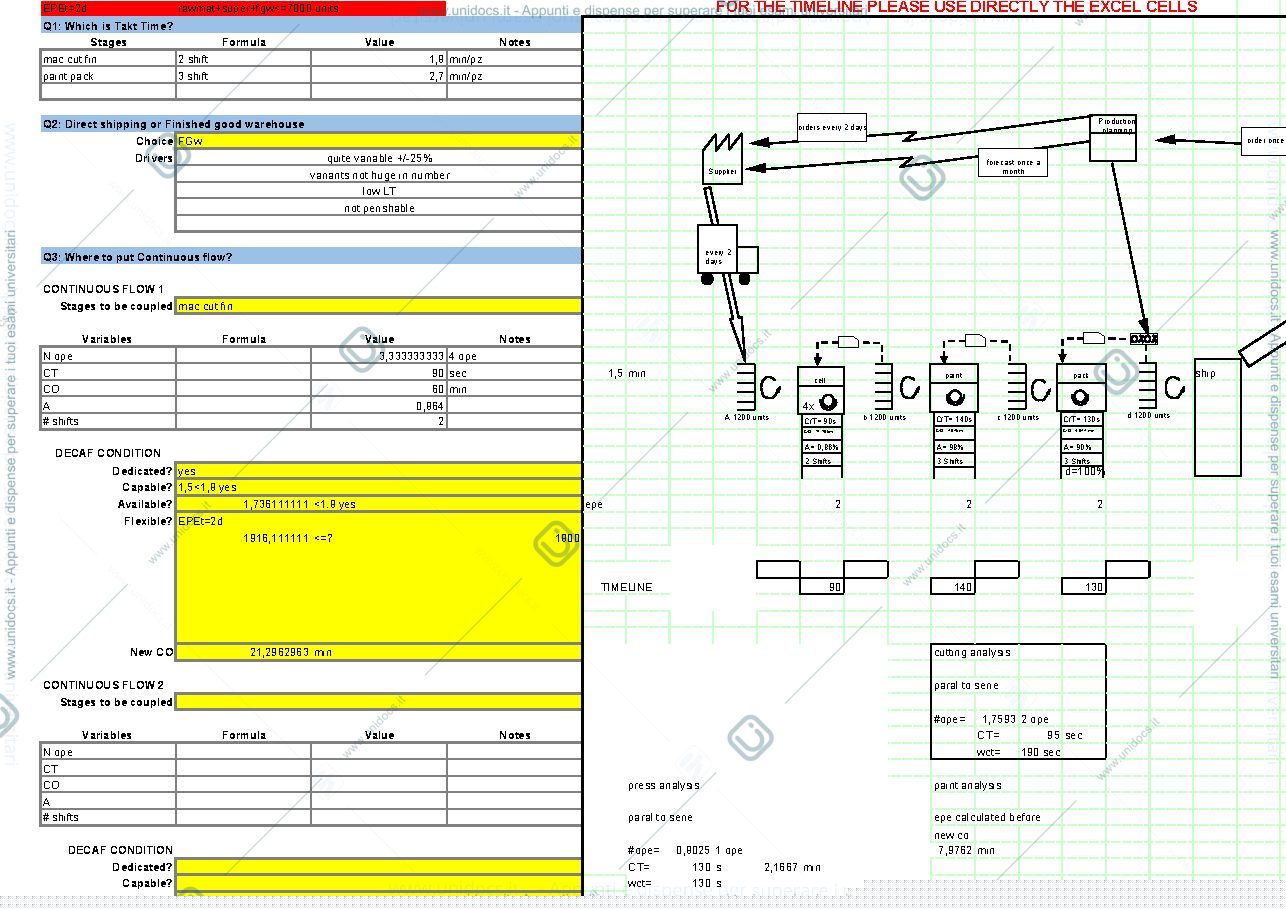
Task: Click the operator icon inside the cell process box
Action: point(827,402)
